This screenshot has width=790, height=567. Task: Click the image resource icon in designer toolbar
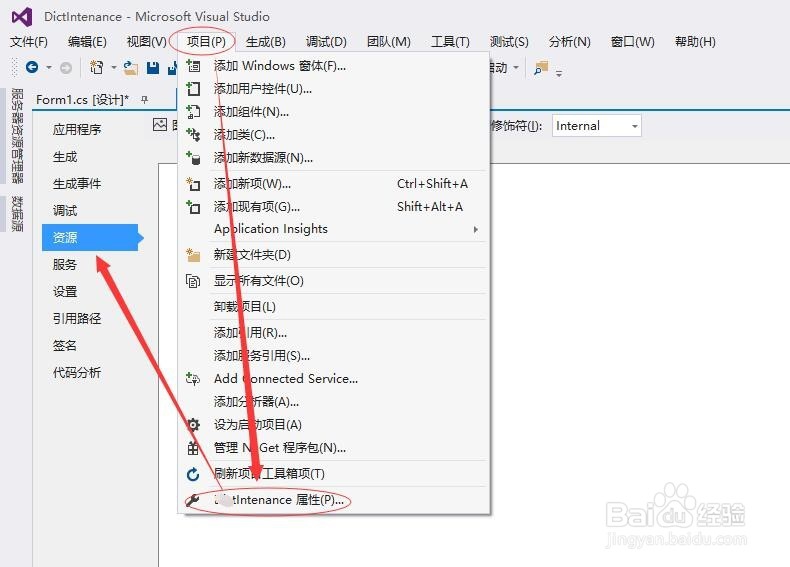[160, 124]
